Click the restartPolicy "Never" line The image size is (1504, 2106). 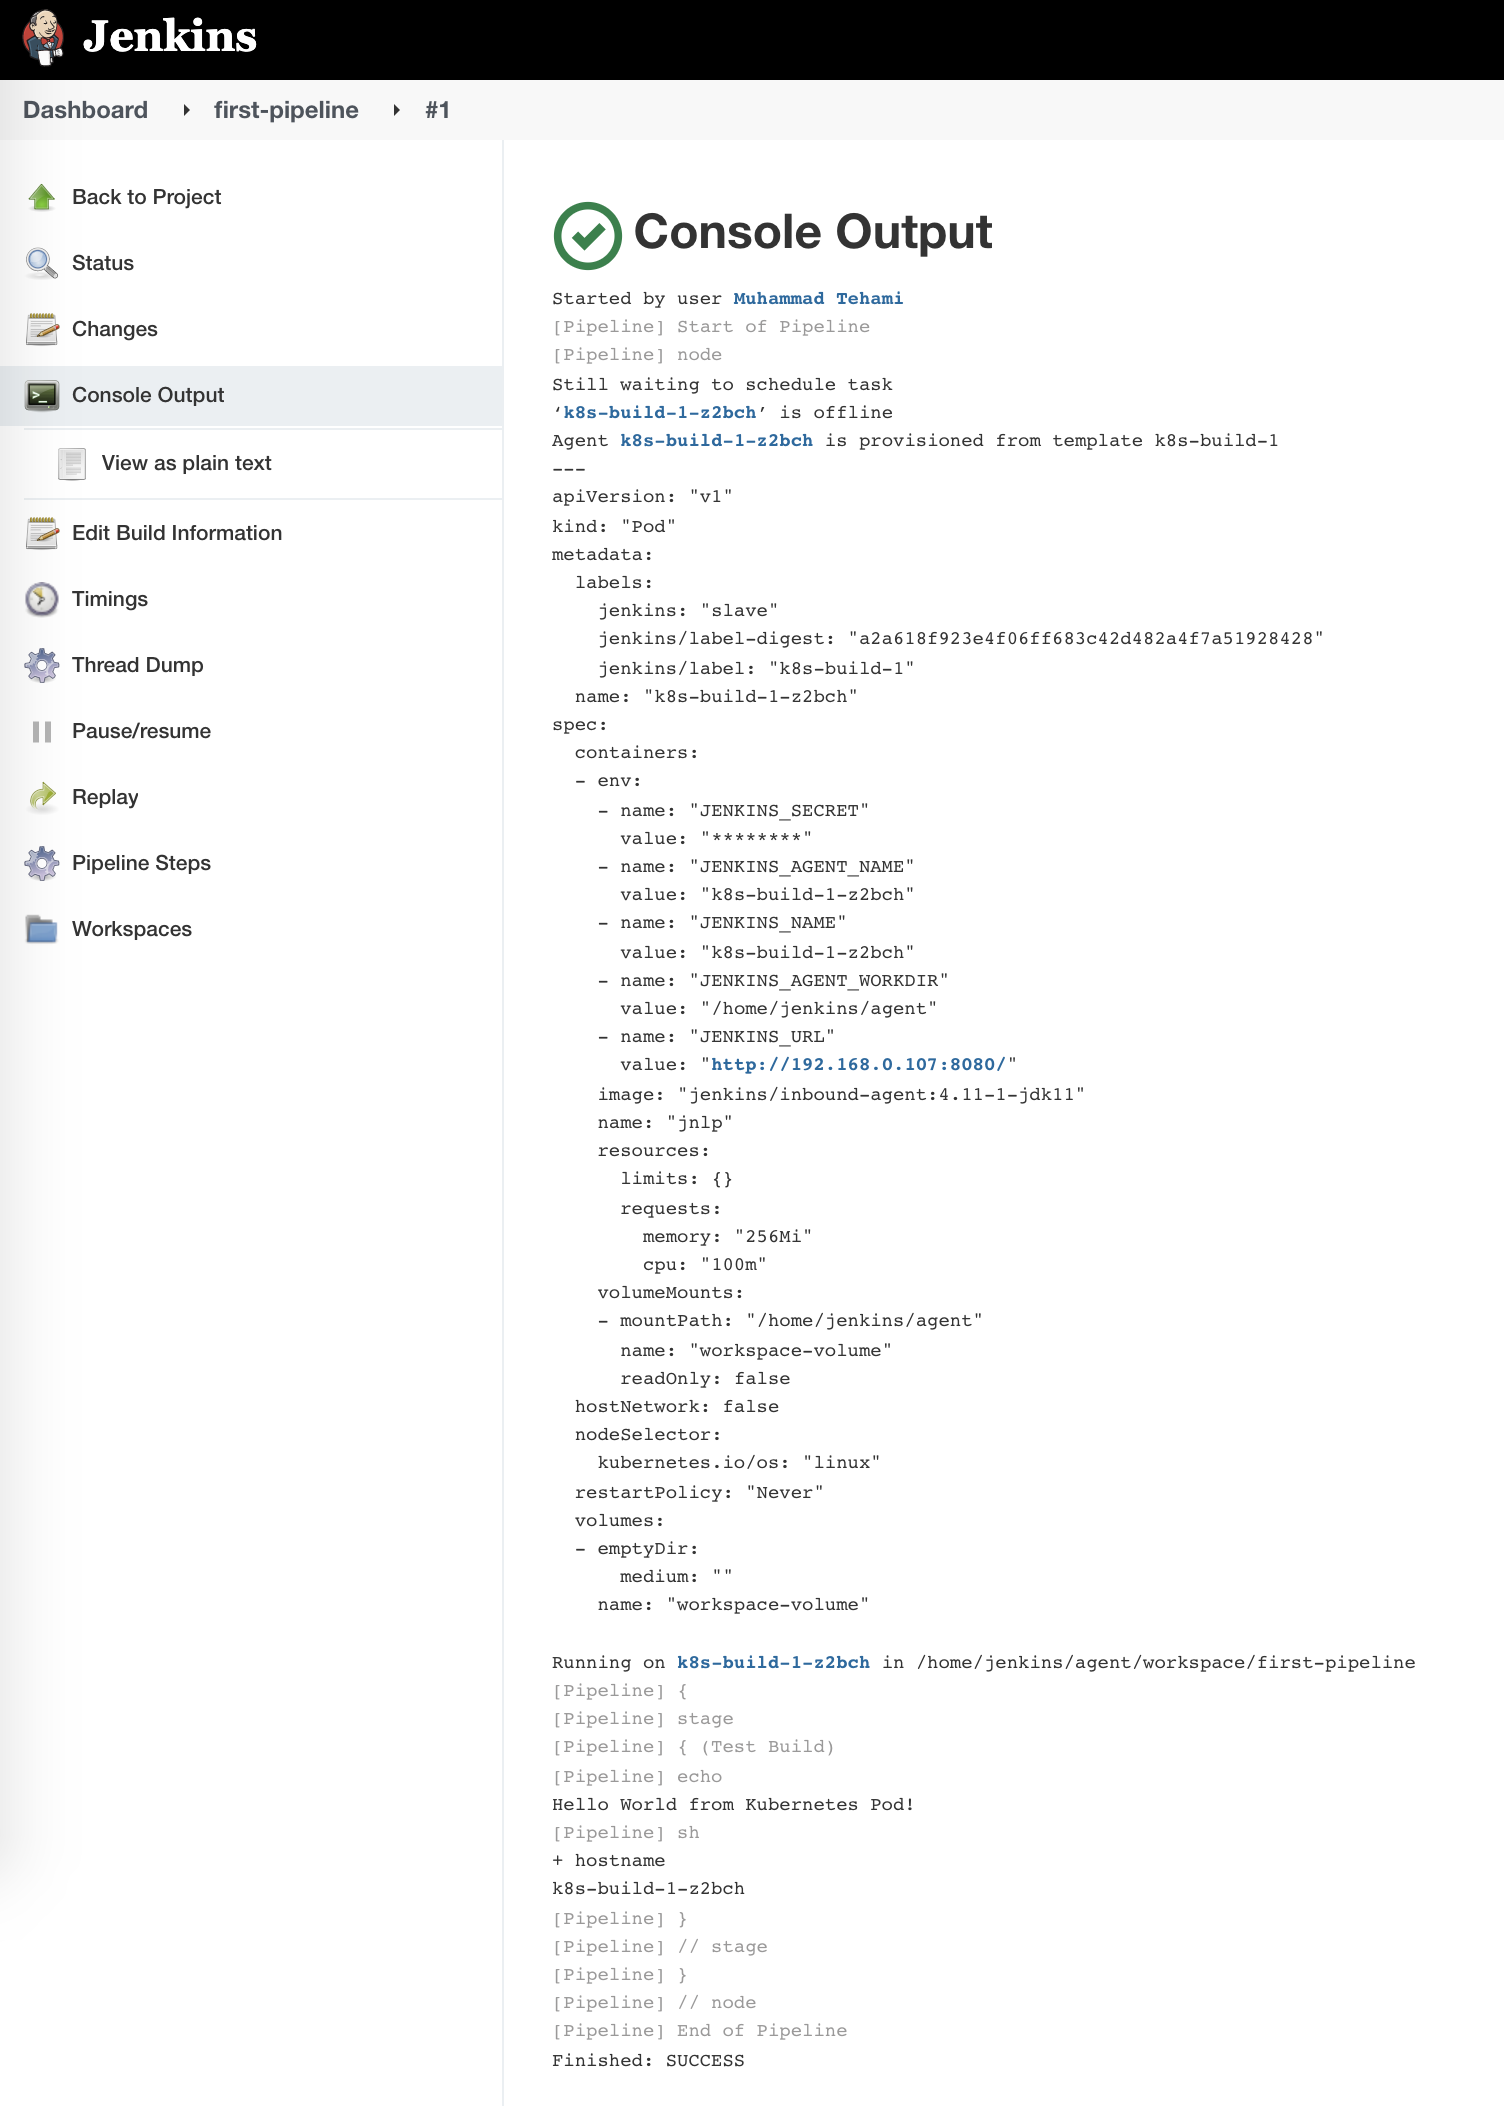pyautogui.click(x=699, y=1493)
